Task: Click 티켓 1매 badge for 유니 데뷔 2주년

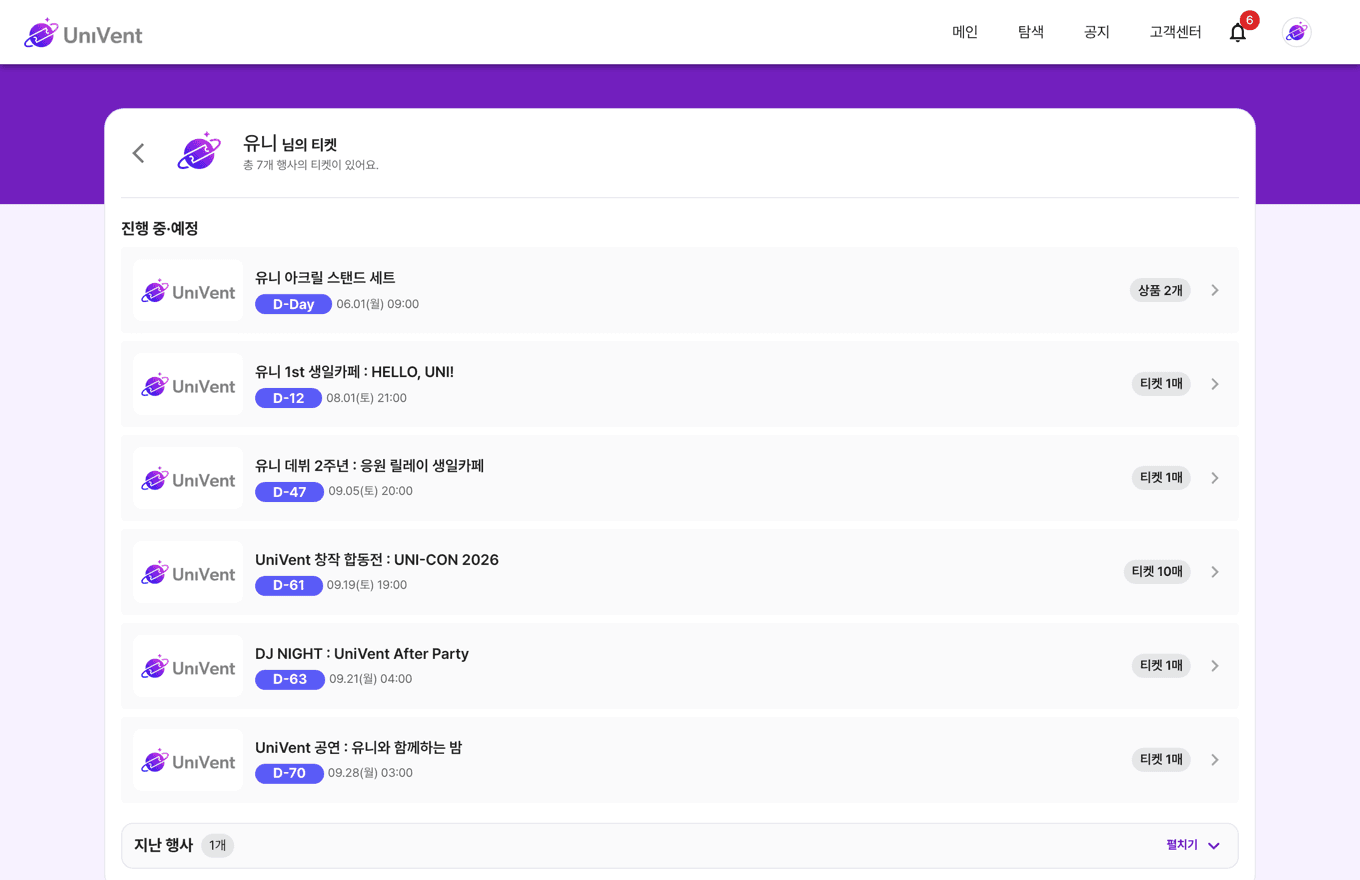Action: (1161, 478)
